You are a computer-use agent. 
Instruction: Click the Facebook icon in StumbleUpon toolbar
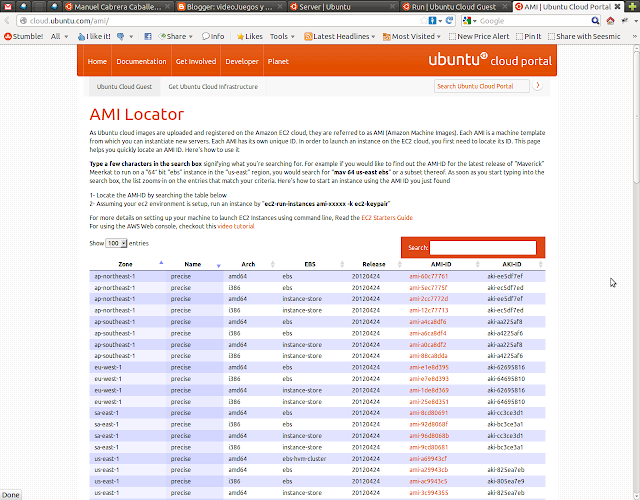(148, 36)
